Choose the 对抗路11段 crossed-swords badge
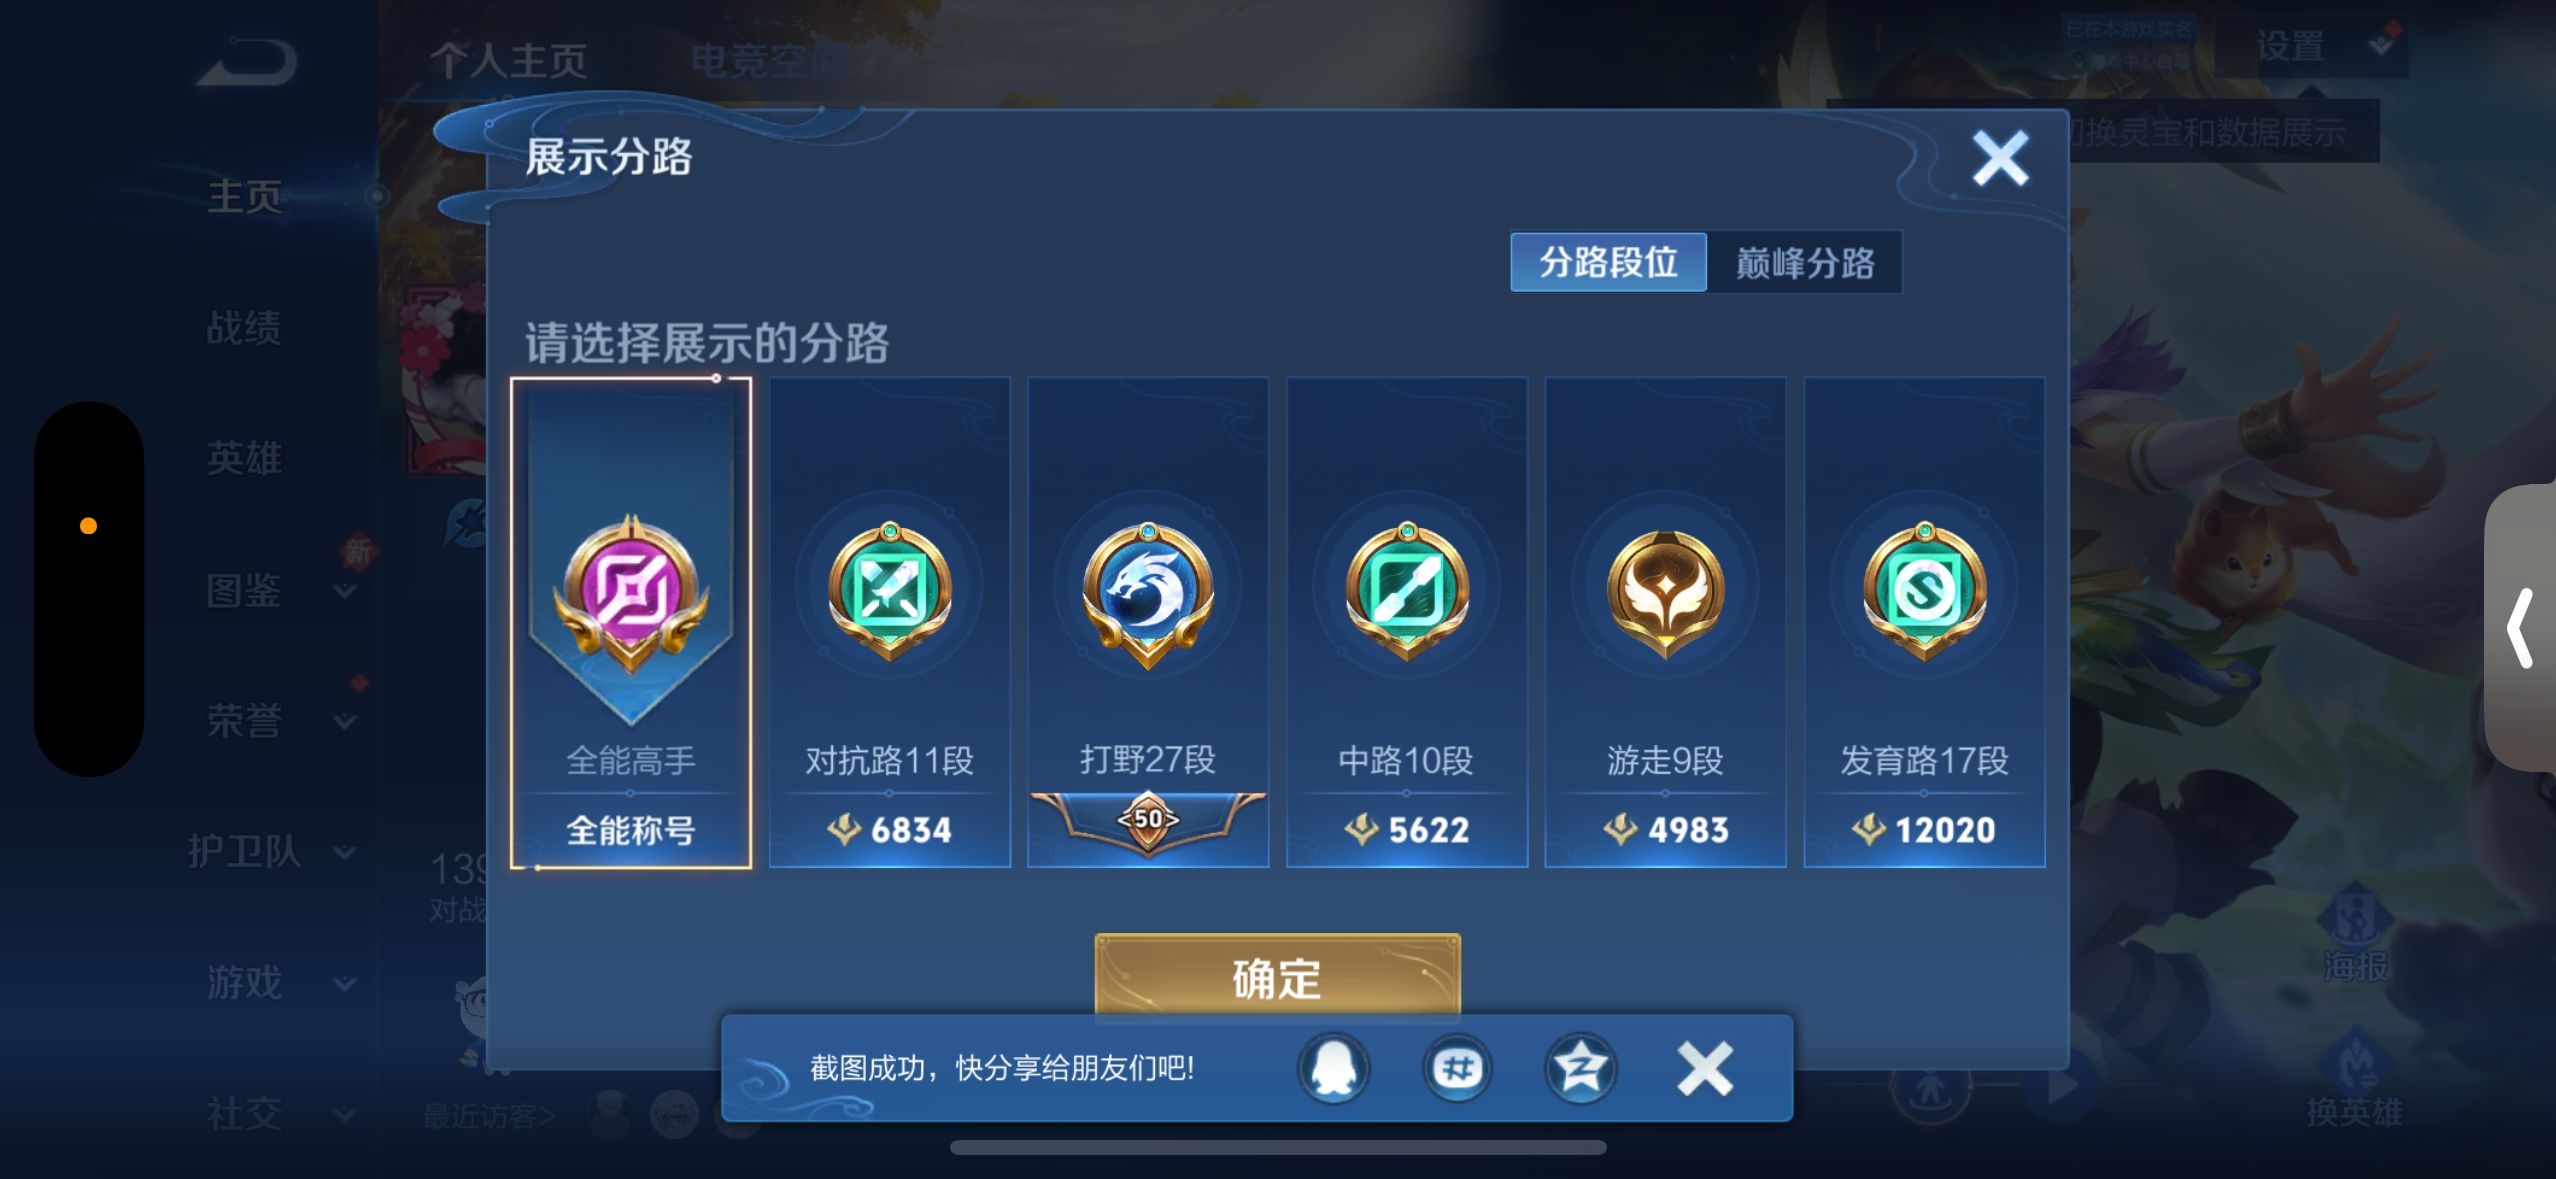The image size is (2556, 1179). 889,590
